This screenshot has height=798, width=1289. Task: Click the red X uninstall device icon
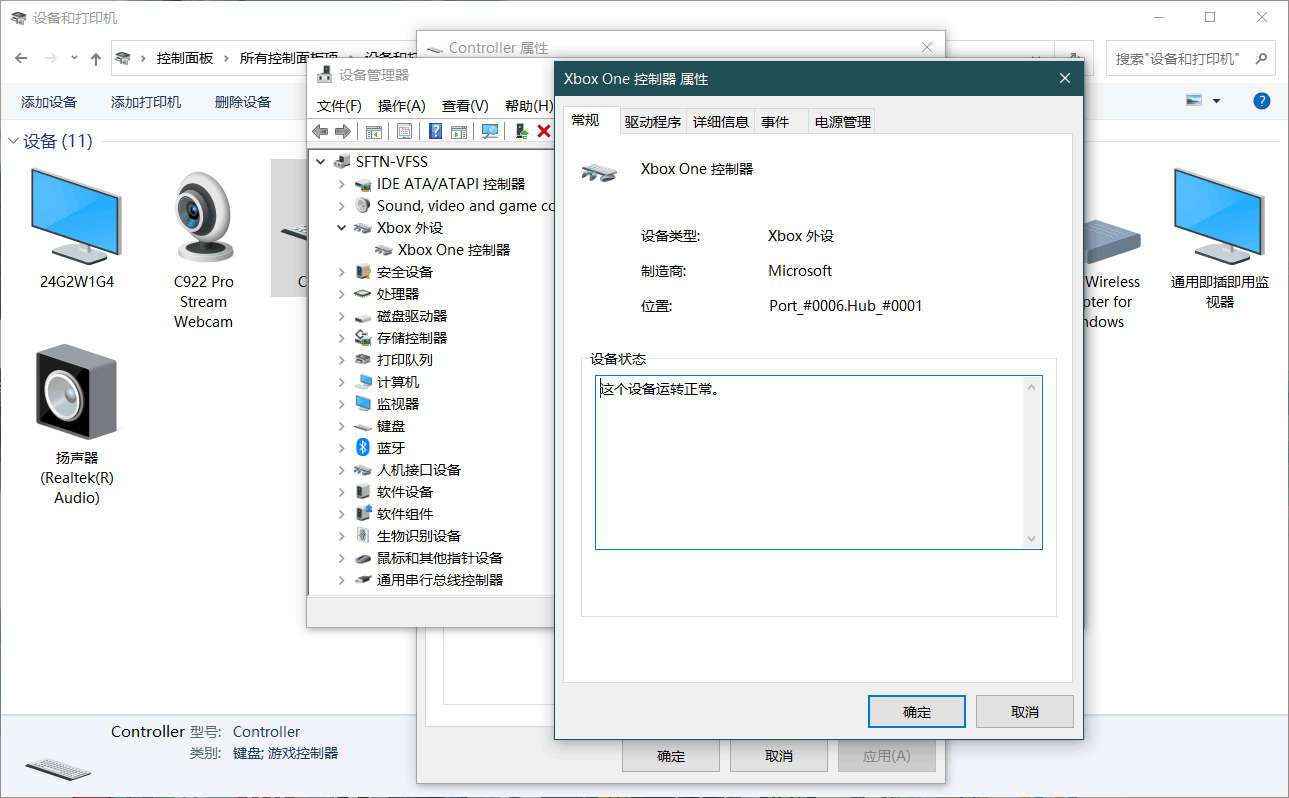[544, 131]
